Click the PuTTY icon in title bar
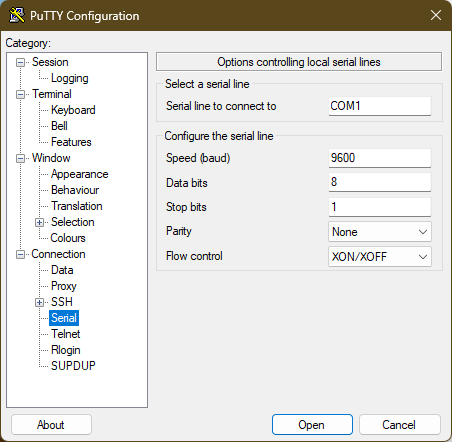 click(17, 15)
